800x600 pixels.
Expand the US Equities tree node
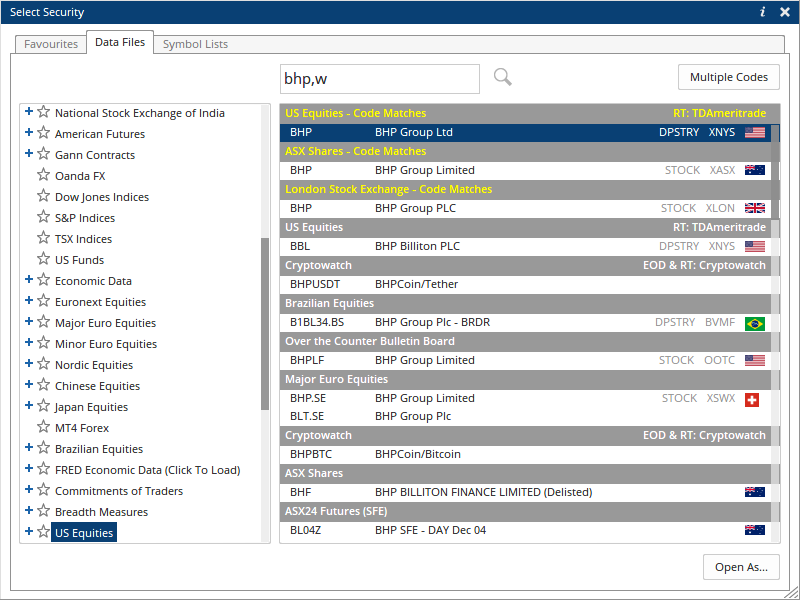(x=29, y=531)
